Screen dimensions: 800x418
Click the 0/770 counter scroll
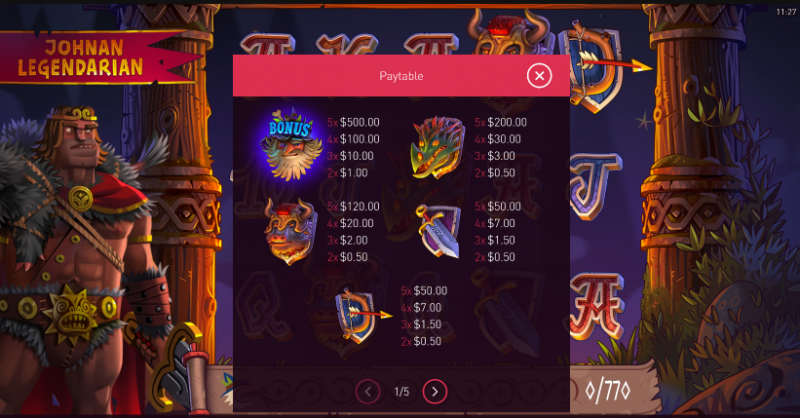coord(609,391)
